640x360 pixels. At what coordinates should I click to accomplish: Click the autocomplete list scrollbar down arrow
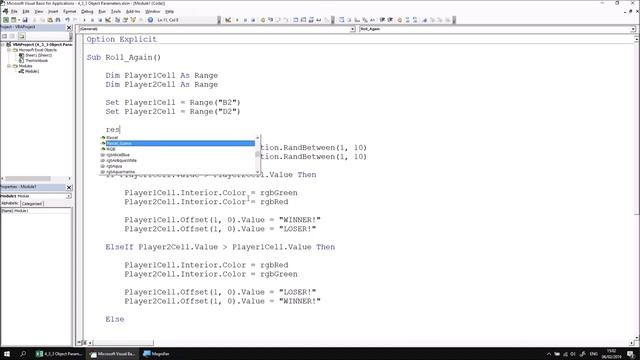tap(258, 172)
